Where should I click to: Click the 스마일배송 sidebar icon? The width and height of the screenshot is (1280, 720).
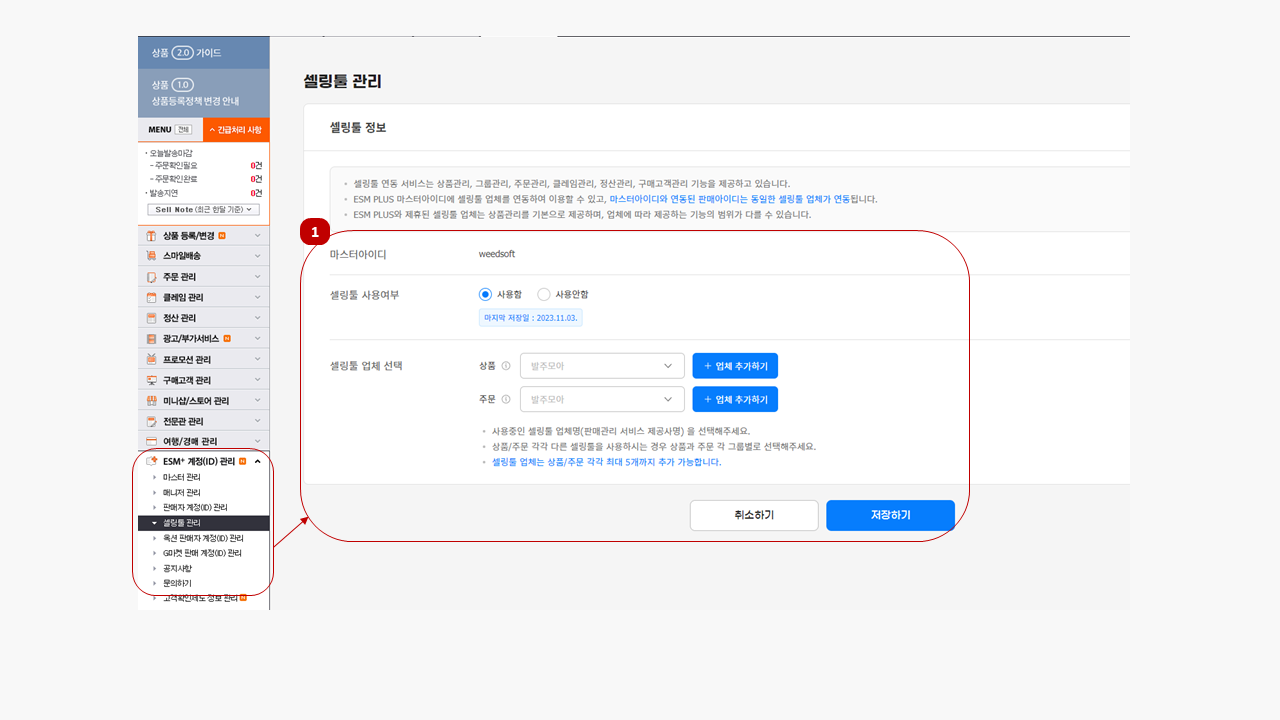point(152,256)
